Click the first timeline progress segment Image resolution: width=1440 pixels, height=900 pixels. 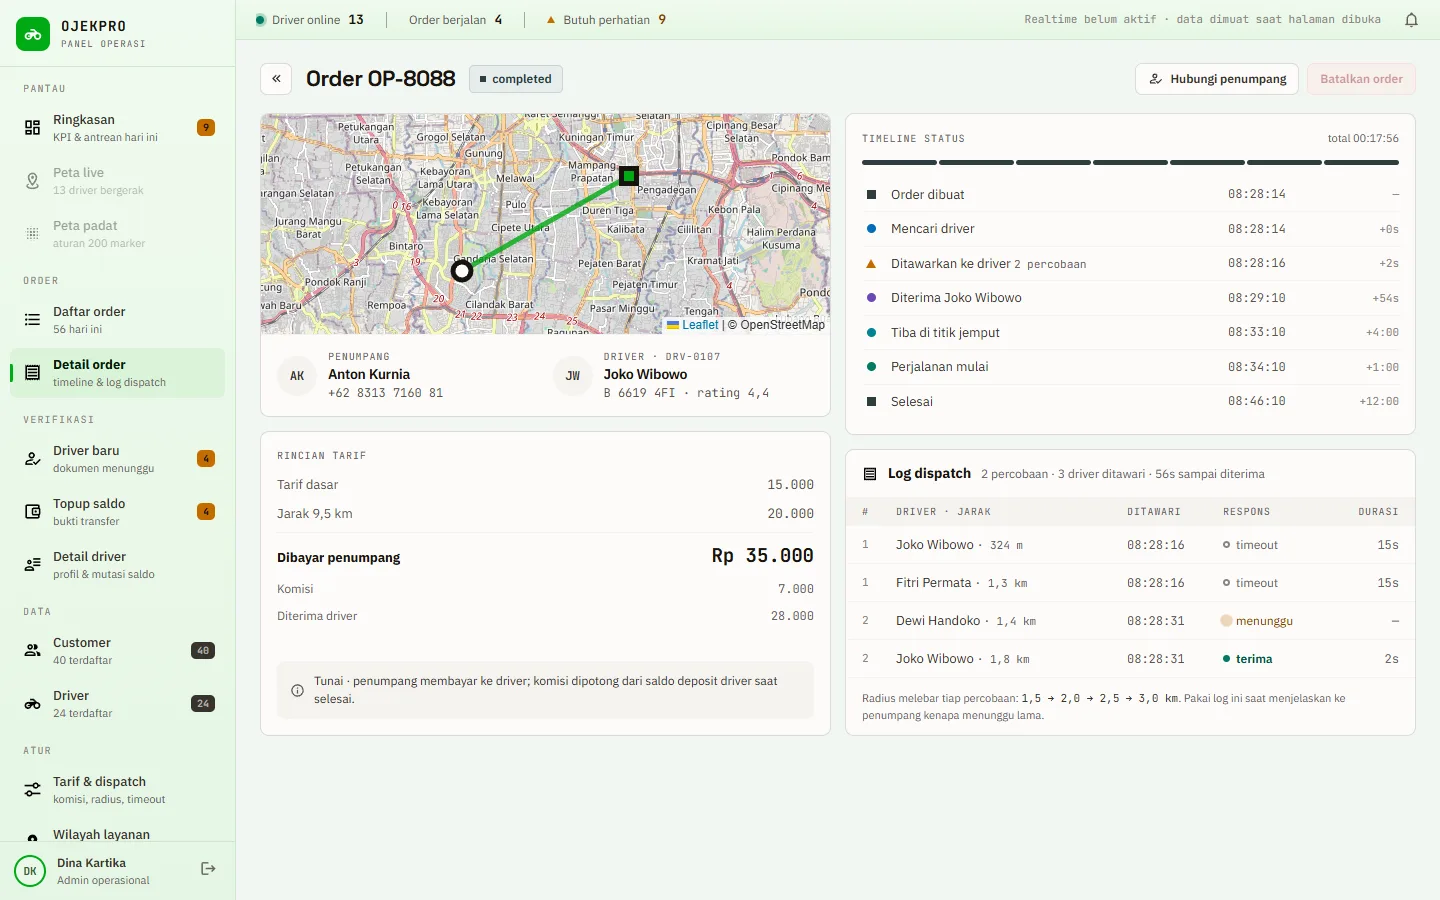pyautogui.click(x=899, y=162)
